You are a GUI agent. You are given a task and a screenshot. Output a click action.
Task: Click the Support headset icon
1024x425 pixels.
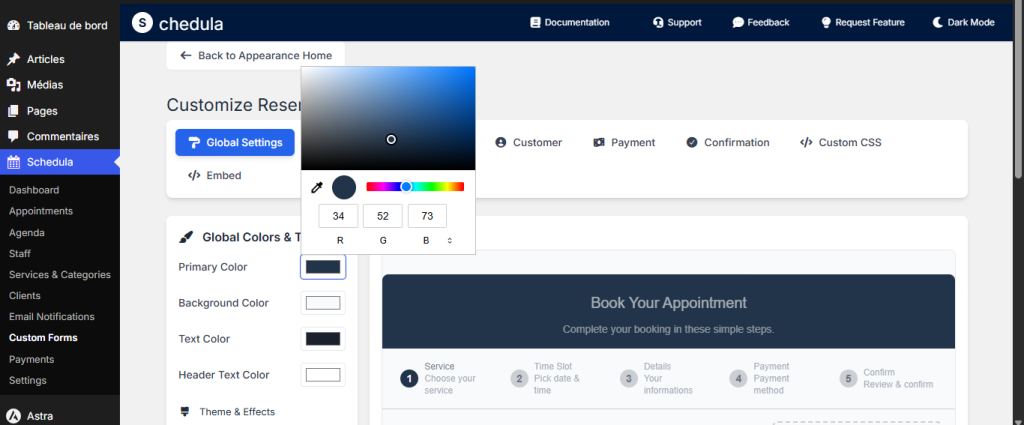[658, 22]
